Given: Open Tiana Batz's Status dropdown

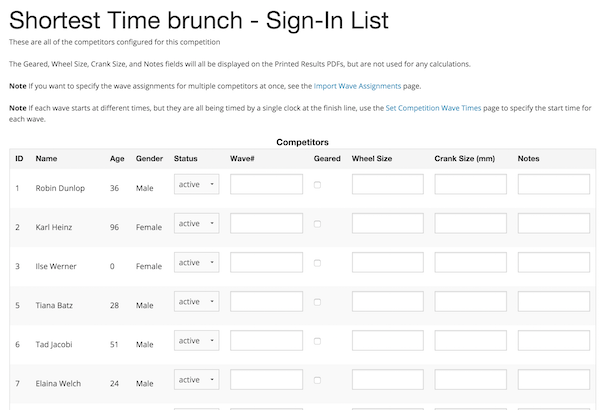Looking at the screenshot, I should click(197, 302).
